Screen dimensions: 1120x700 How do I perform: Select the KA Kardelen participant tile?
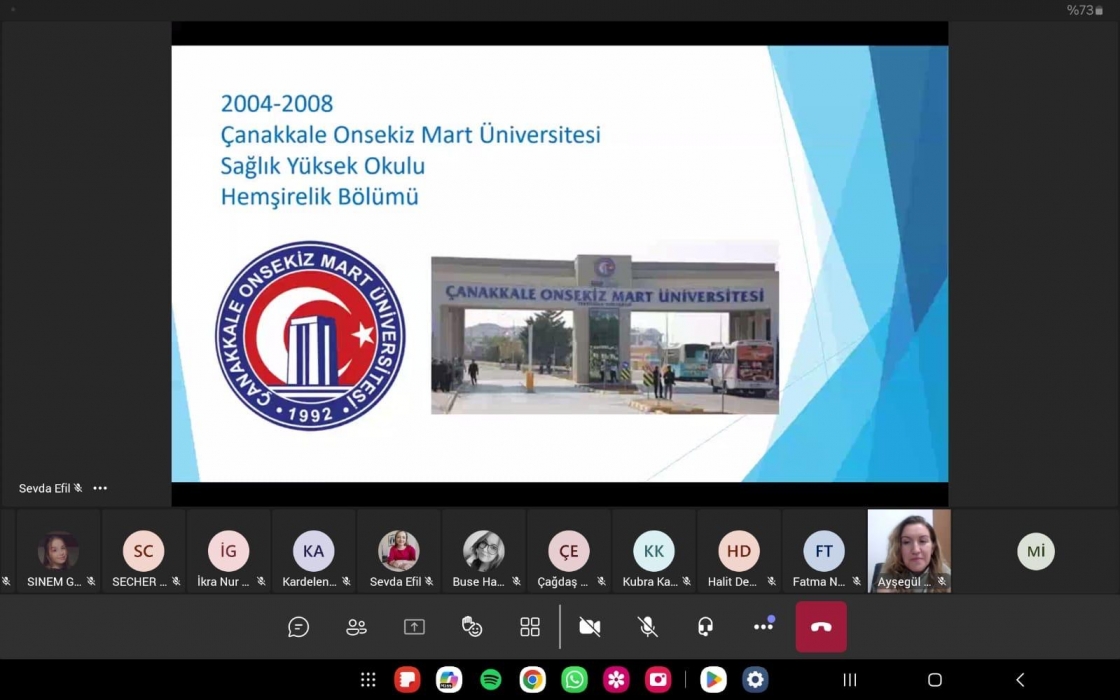[314, 551]
